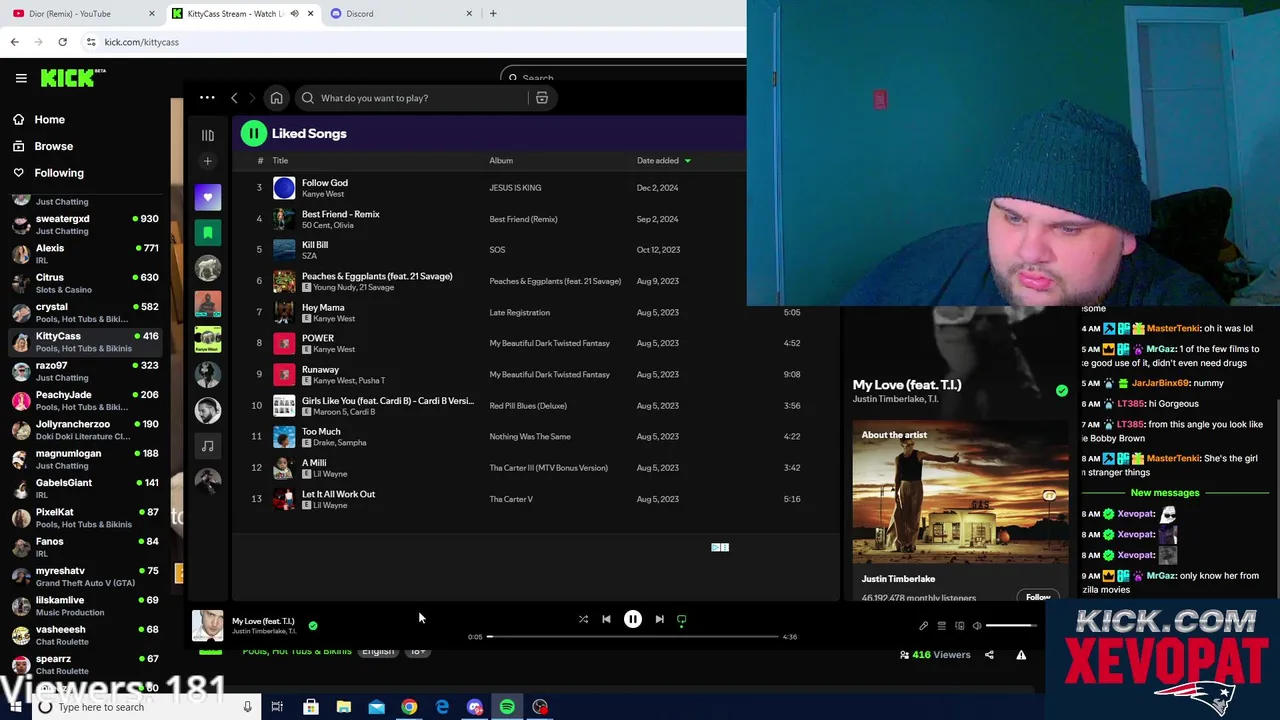Click the green Liked Songs pause button
Viewport: 1280px width, 720px height.
(x=254, y=133)
